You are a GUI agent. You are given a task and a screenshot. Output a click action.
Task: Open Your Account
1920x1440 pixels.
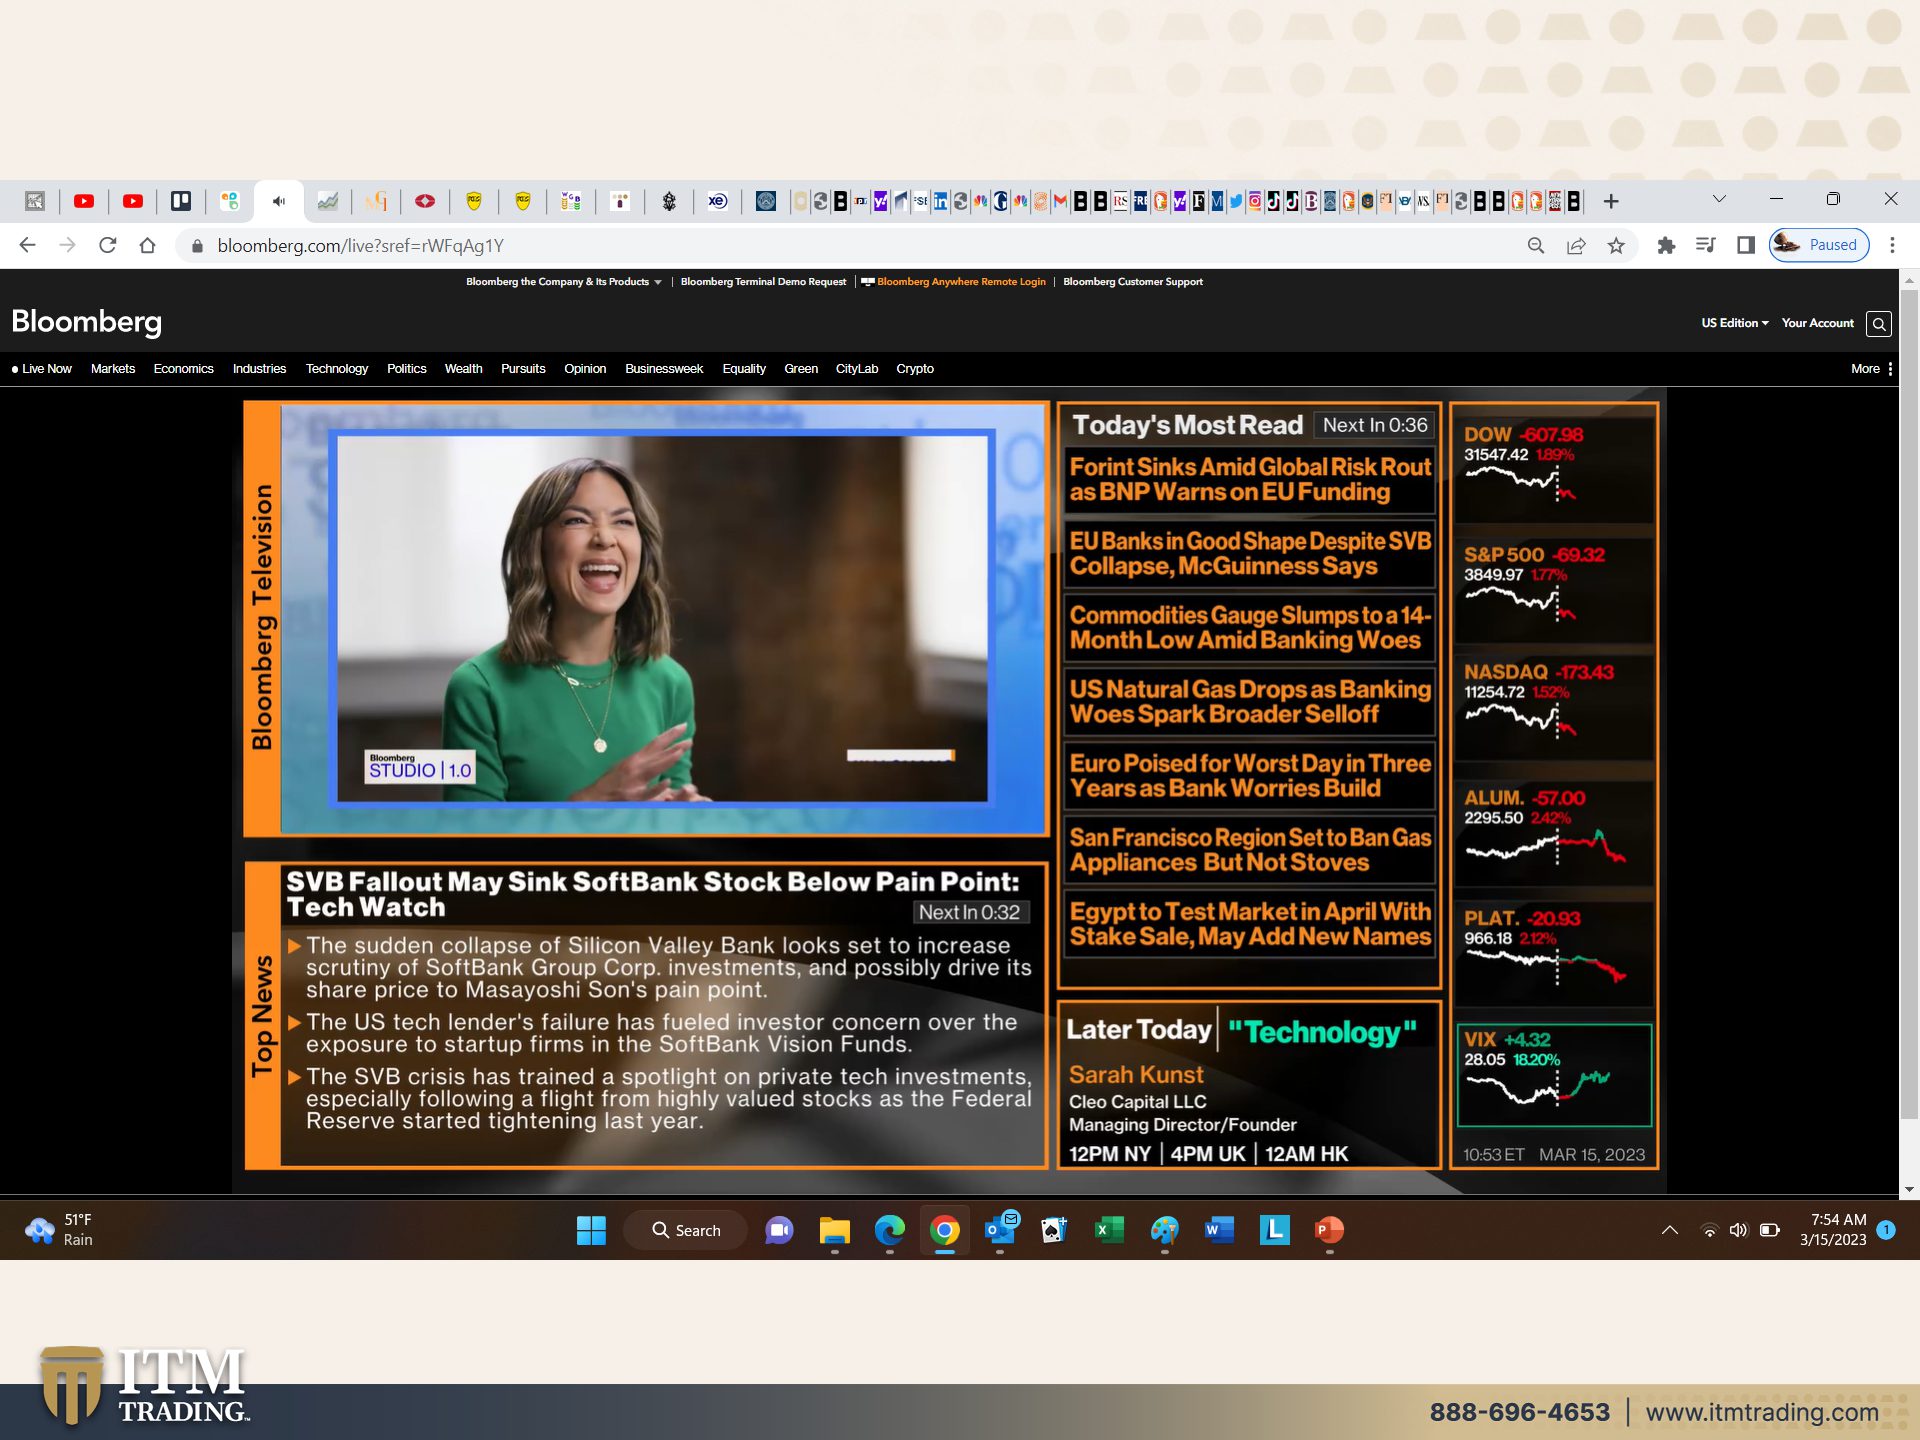coord(1818,323)
